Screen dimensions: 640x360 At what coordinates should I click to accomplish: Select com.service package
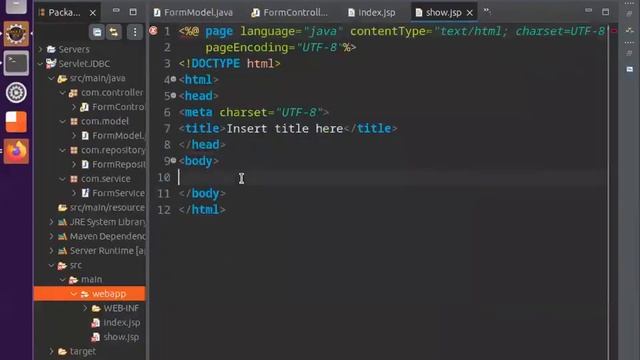click(x=100, y=179)
